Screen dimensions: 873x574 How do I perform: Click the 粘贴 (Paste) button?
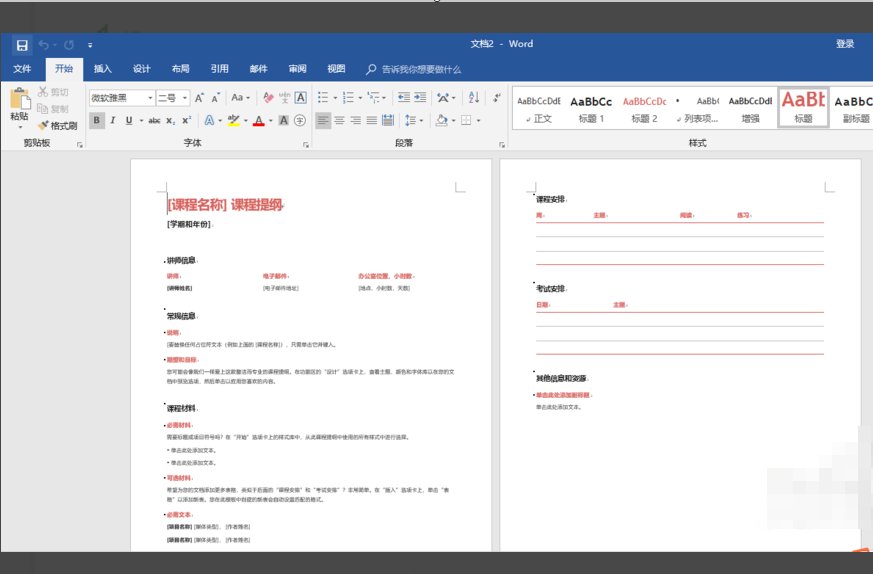19,105
